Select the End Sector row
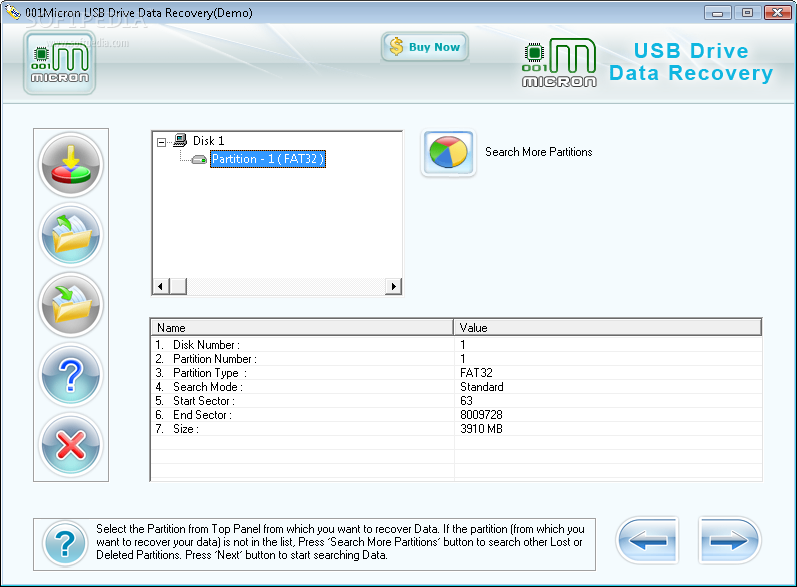797x587 pixels. 456,415
